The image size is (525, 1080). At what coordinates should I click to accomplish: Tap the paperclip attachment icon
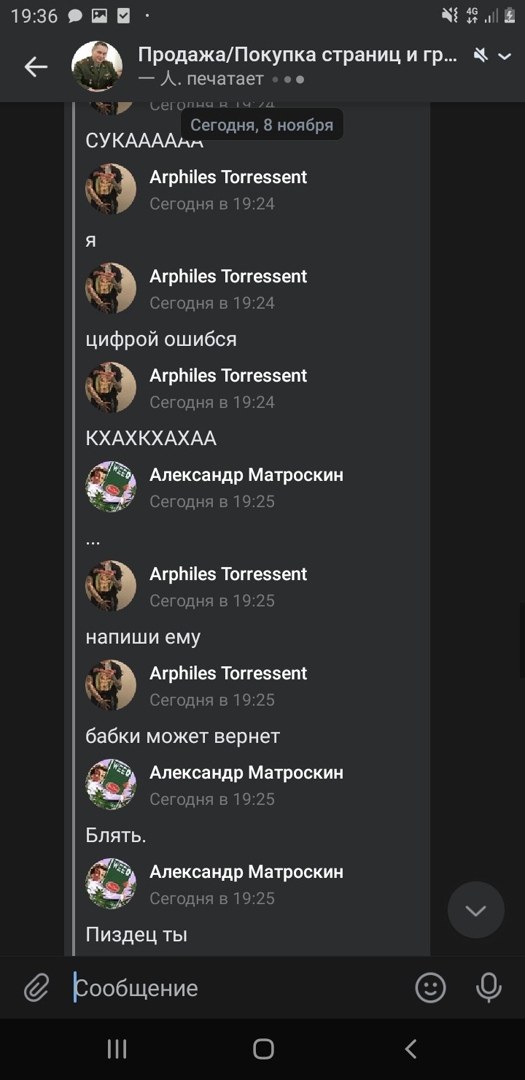(x=35, y=988)
